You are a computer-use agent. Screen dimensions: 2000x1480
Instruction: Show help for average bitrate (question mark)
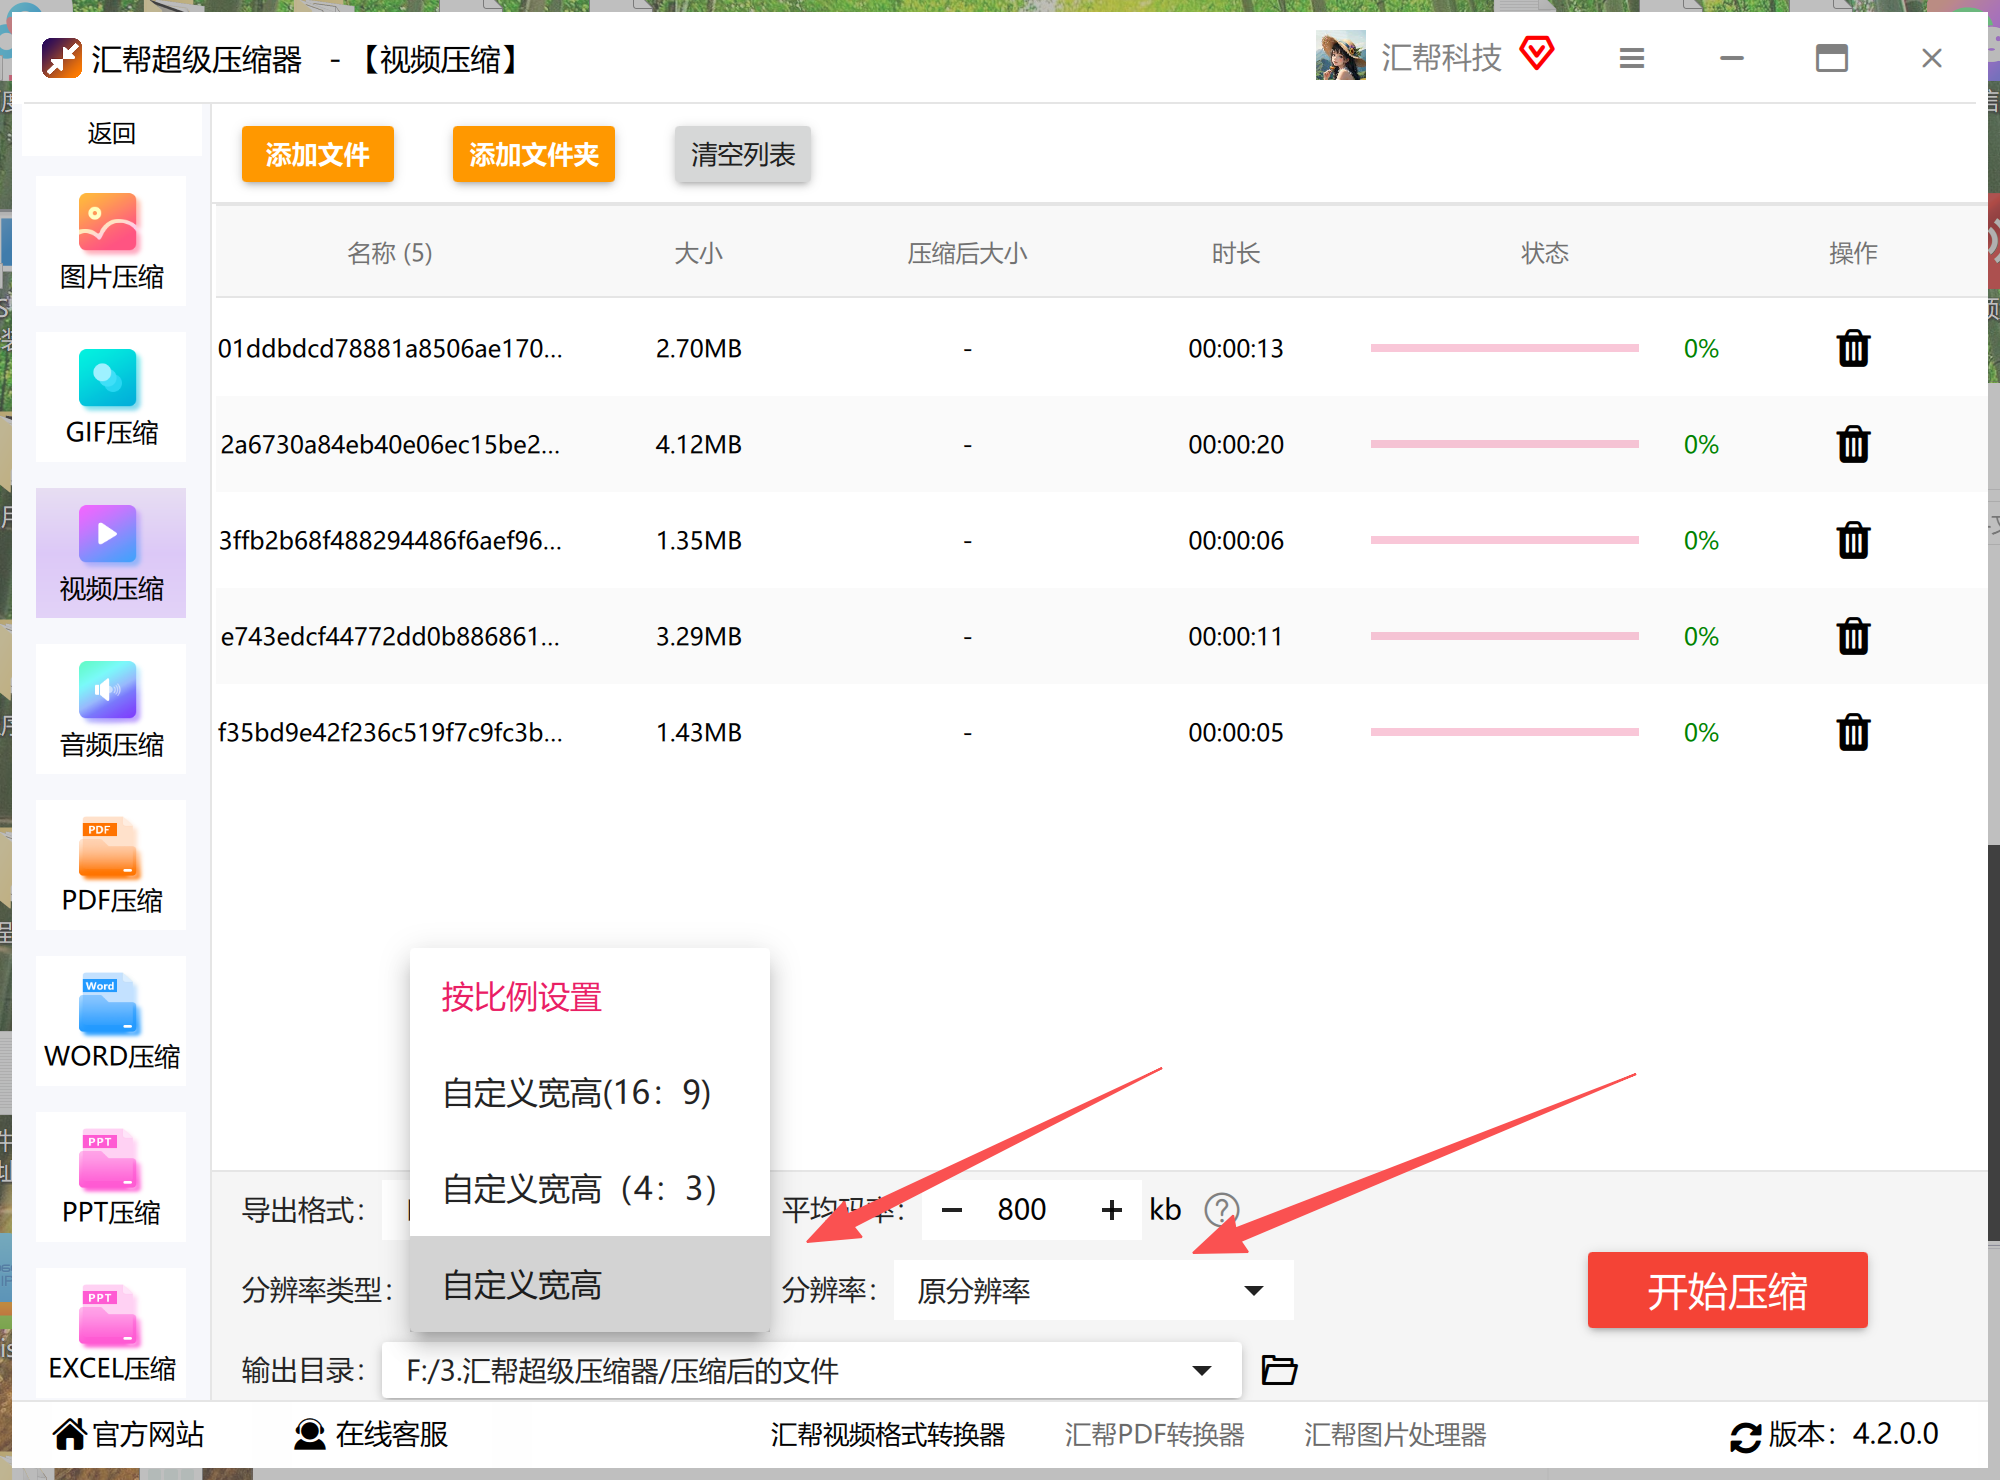tap(1222, 1210)
